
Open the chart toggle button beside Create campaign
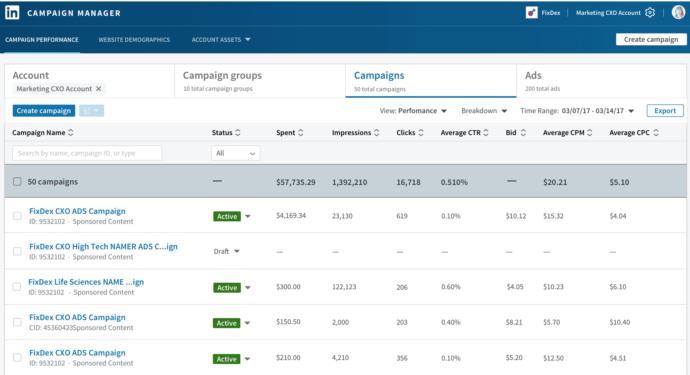[92, 110]
